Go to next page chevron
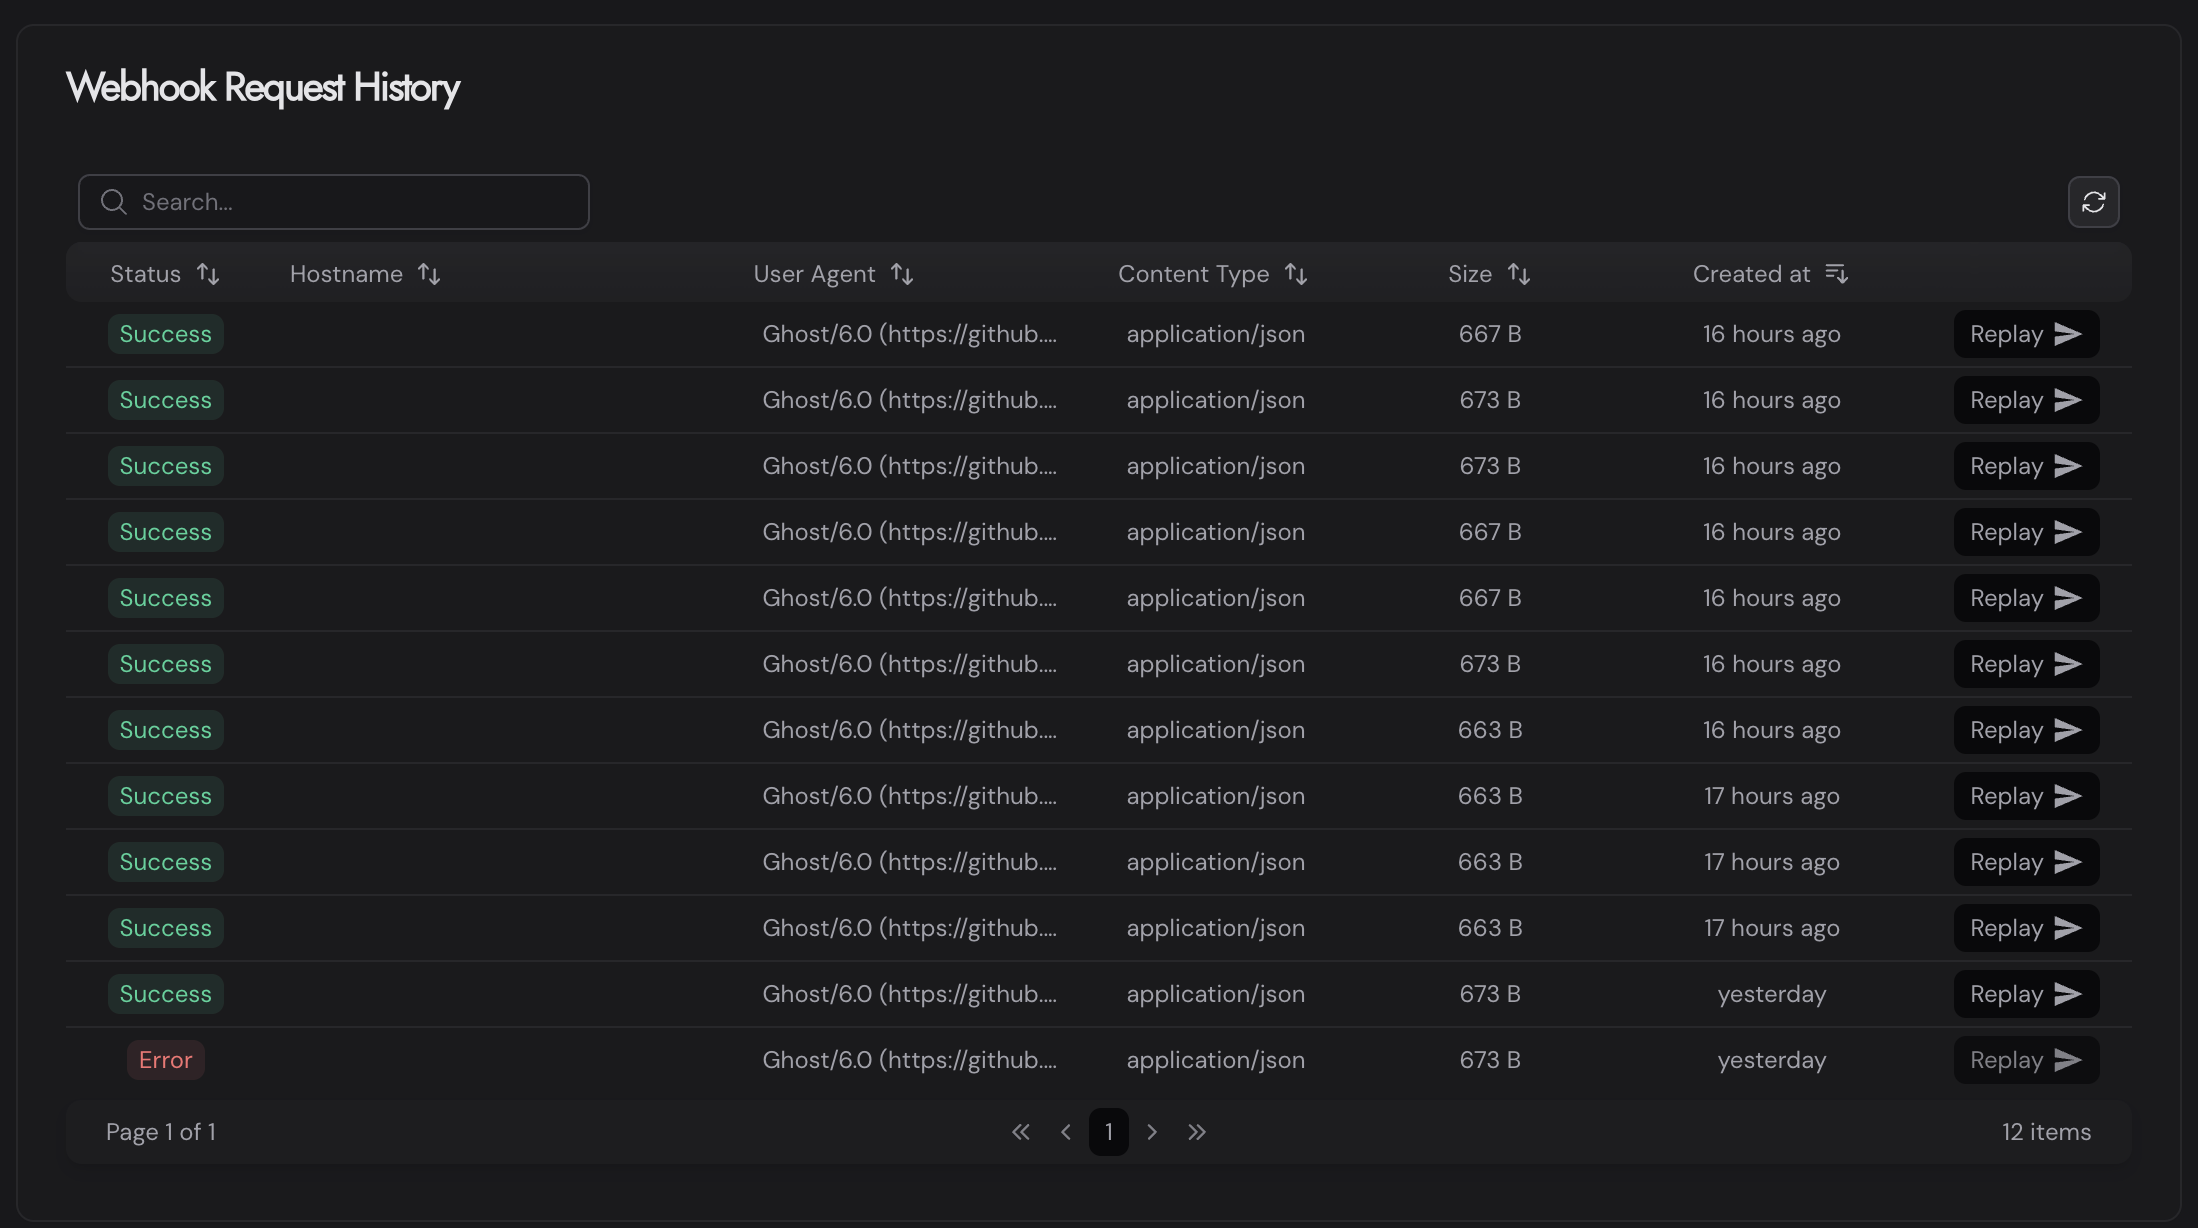The width and height of the screenshot is (2198, 1228). click(1152, 1132)
